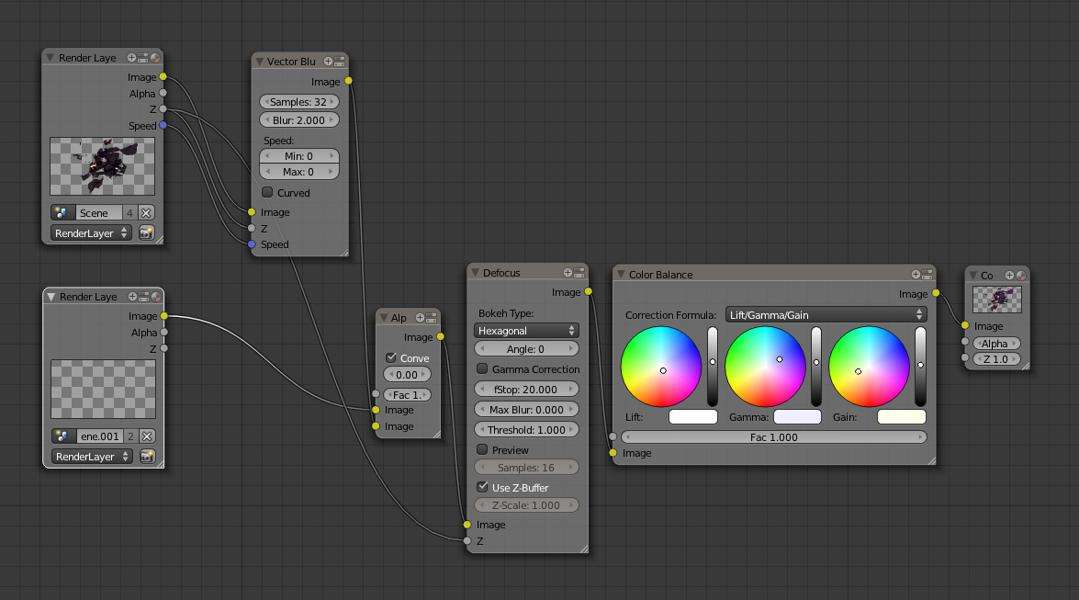1079x600 pixels.
Task: Click the Image output socket of Render Layer ene.001
Action: [x=164, y=316]
